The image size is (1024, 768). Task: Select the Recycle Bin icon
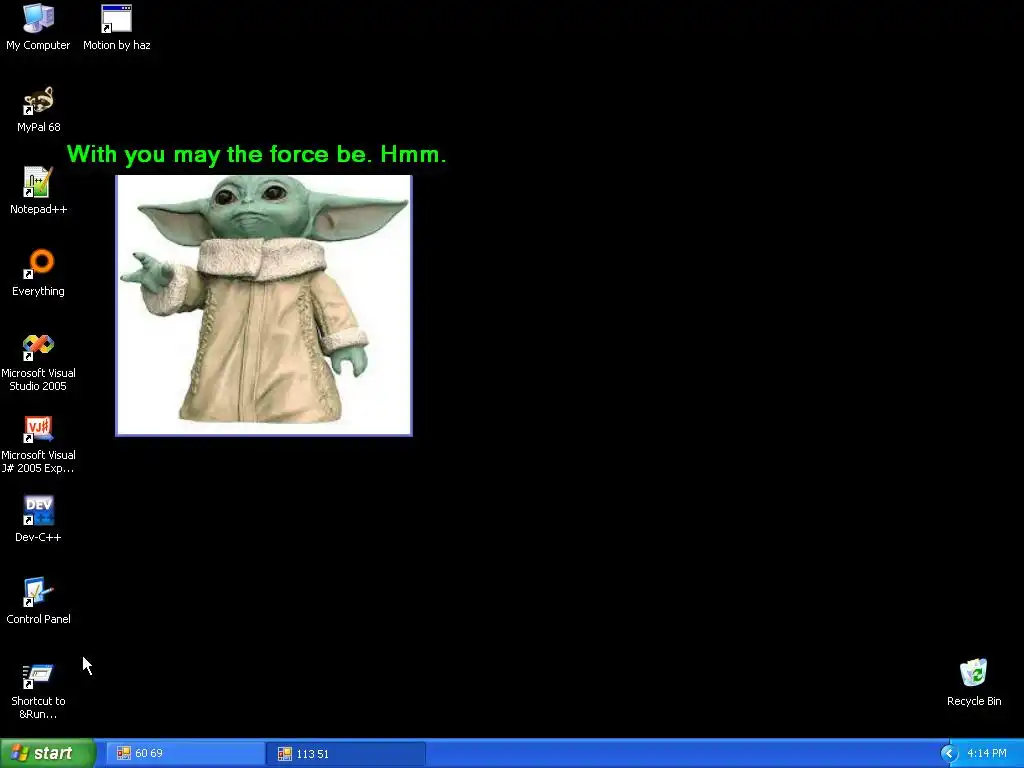974,673
